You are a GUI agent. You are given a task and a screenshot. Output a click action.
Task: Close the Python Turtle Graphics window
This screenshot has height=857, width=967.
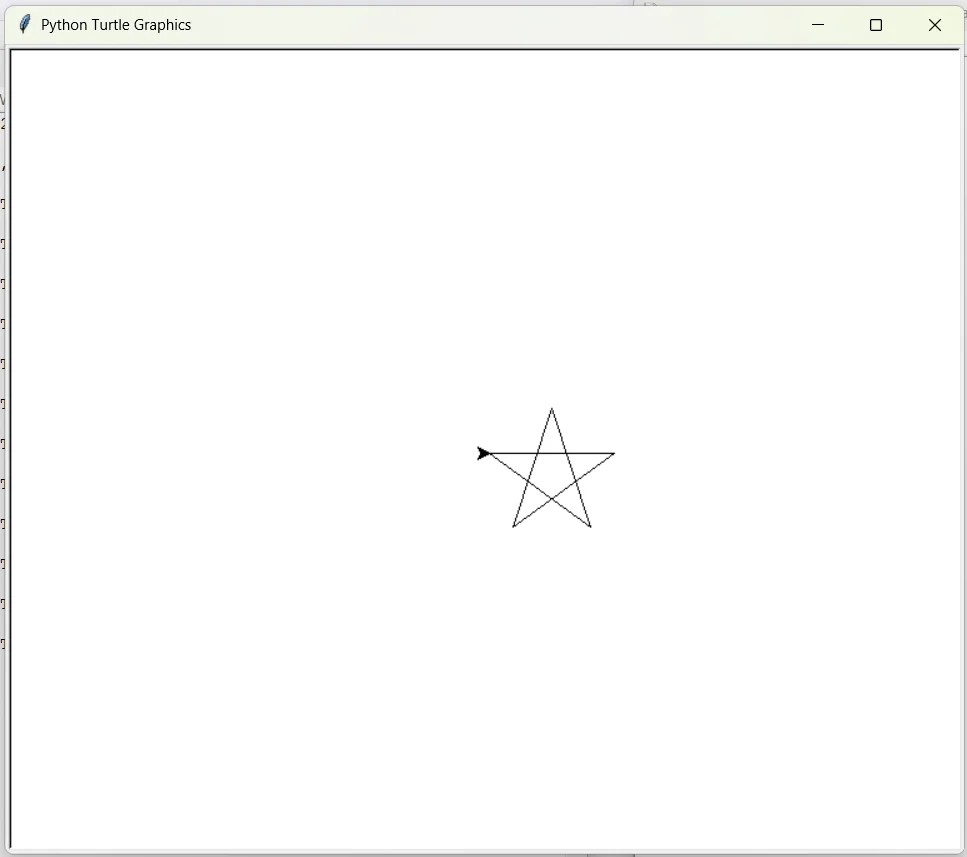934,25
